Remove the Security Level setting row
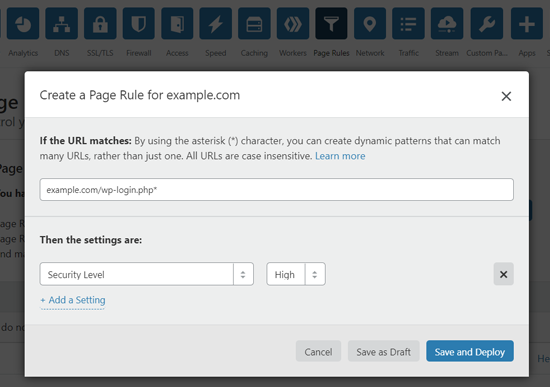This screenshot has width=550, height=387. click(x=504, y=274)
